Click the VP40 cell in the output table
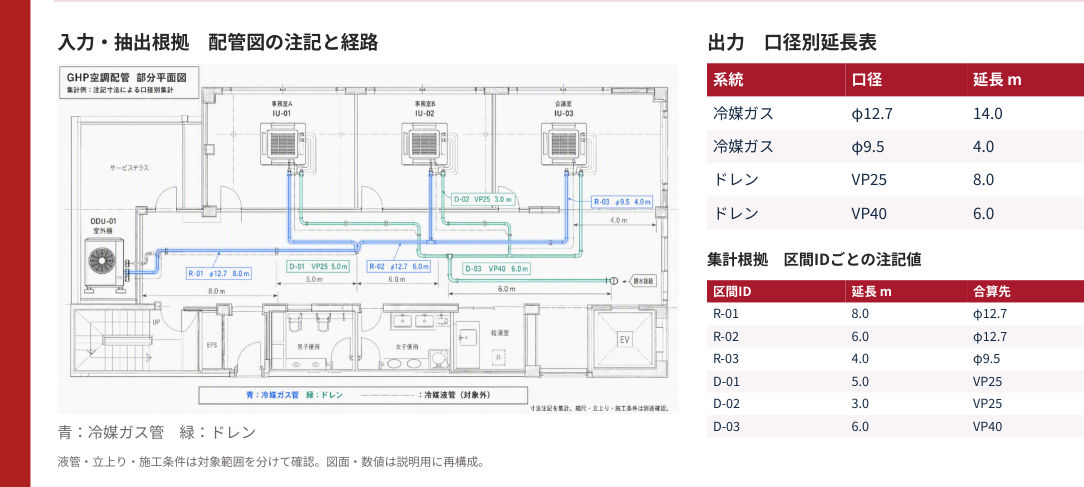Image resolution: width=1084 pixels, height=487 pixels. point(869,213)
